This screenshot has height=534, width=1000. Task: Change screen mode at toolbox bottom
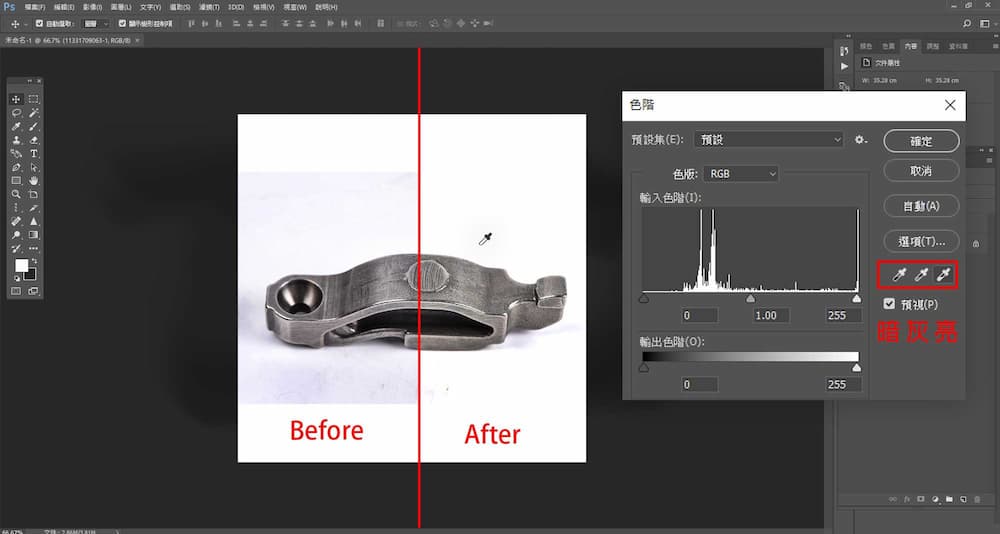[33, 290]
